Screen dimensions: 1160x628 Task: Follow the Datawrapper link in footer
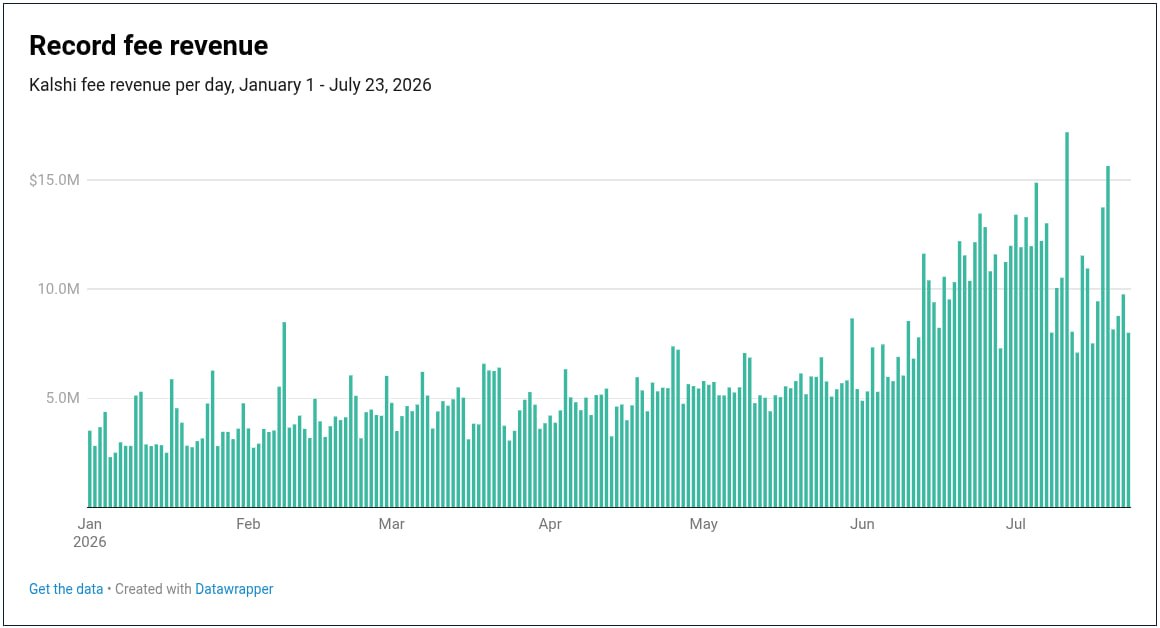tap(234, 589)
